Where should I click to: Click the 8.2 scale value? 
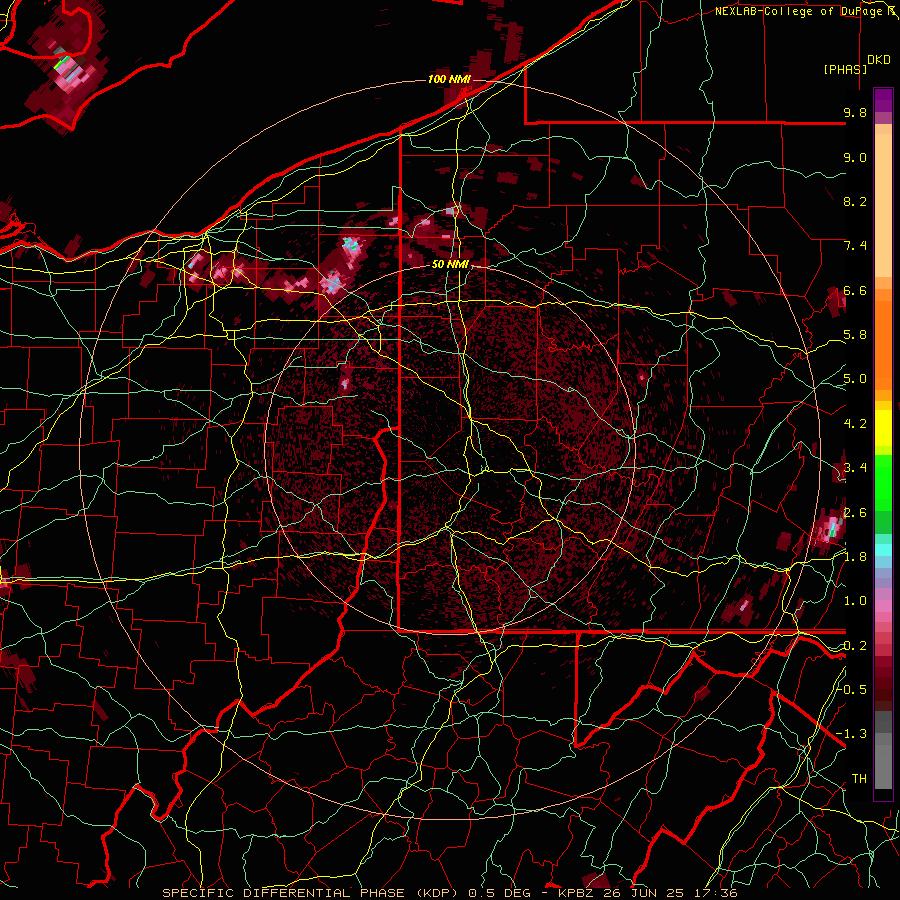pos(855,201)
